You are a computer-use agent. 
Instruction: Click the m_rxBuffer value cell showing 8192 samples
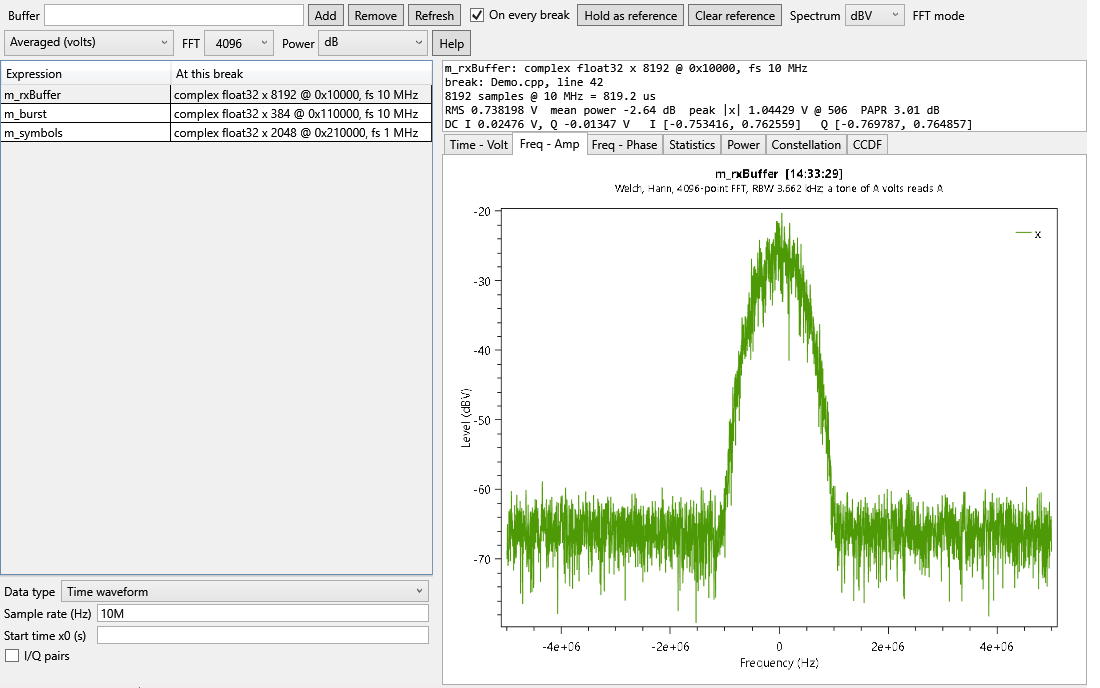tap(301, 95)
